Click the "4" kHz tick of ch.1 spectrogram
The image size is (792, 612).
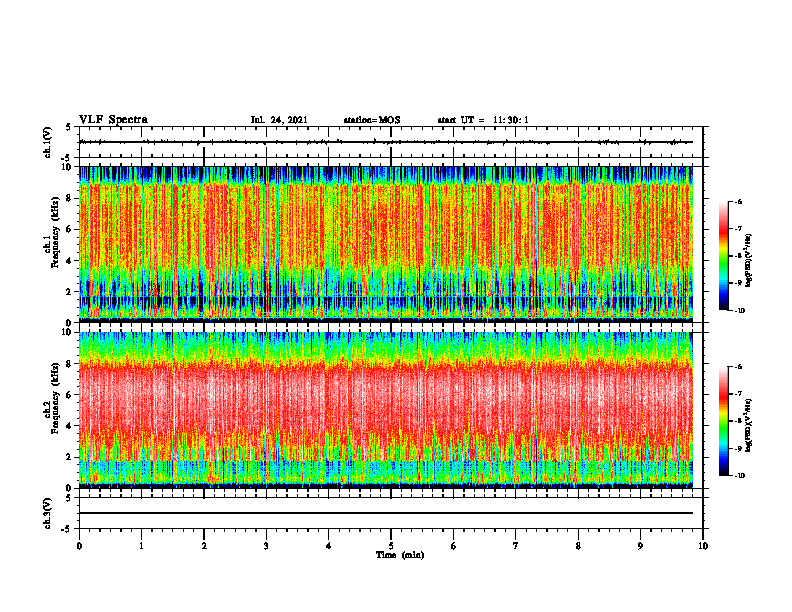(x=70, y=261)
